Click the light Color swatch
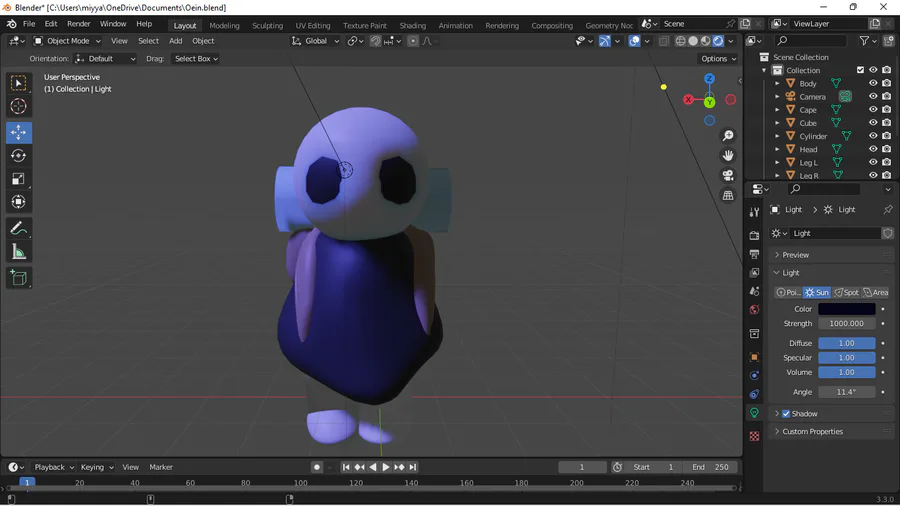Screen dimensions: 900x506 pyautogui.click(x=846, y=309)
